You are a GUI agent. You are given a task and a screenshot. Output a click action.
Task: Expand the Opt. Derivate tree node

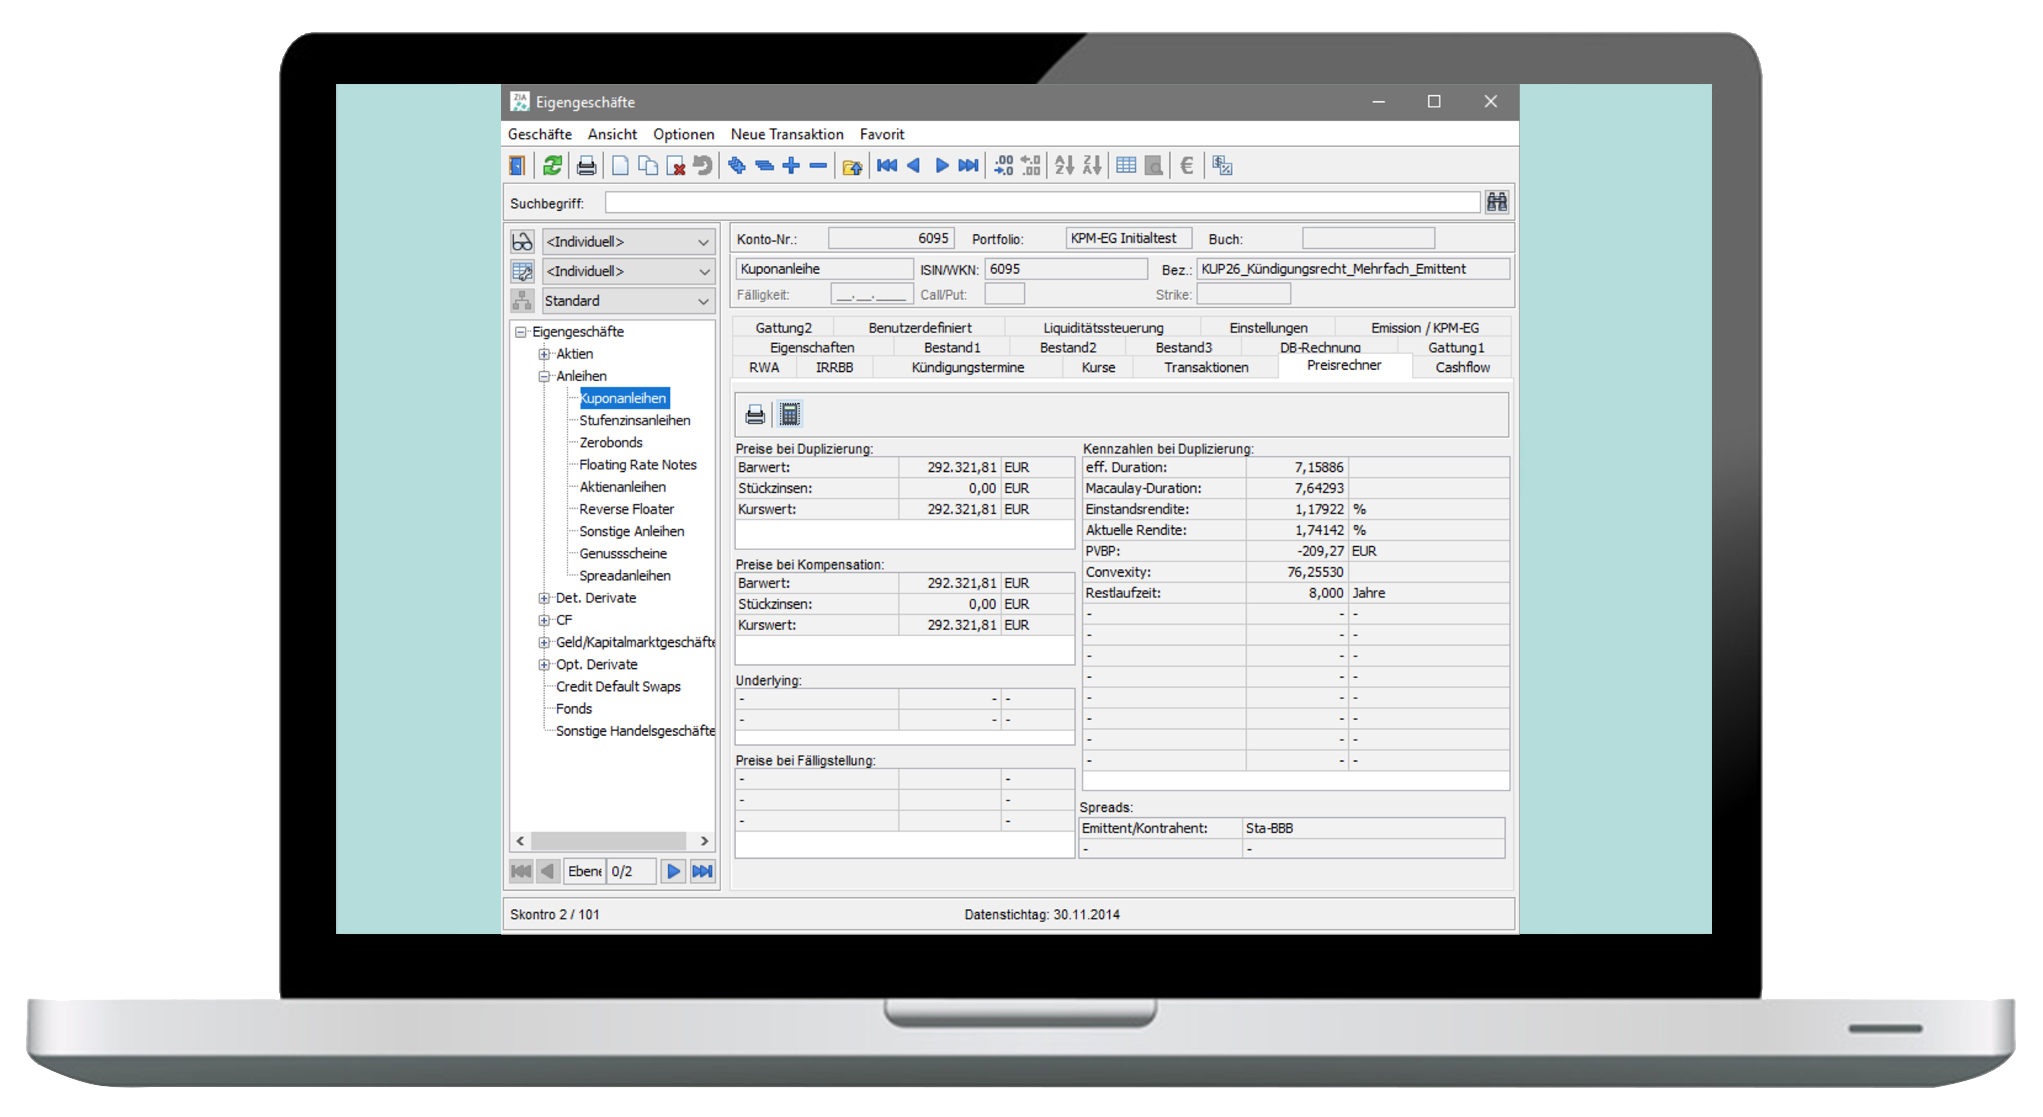point(544,664)
